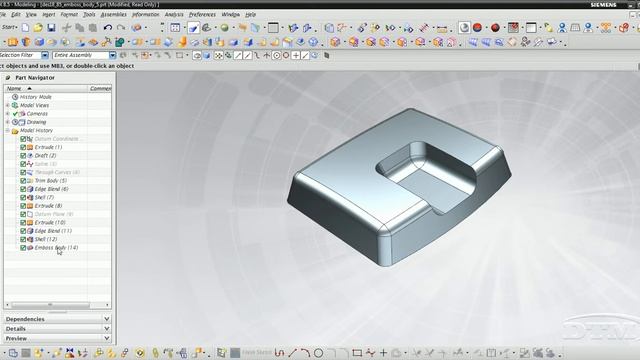Click the Open file folder icon

(x=38, y=28)
